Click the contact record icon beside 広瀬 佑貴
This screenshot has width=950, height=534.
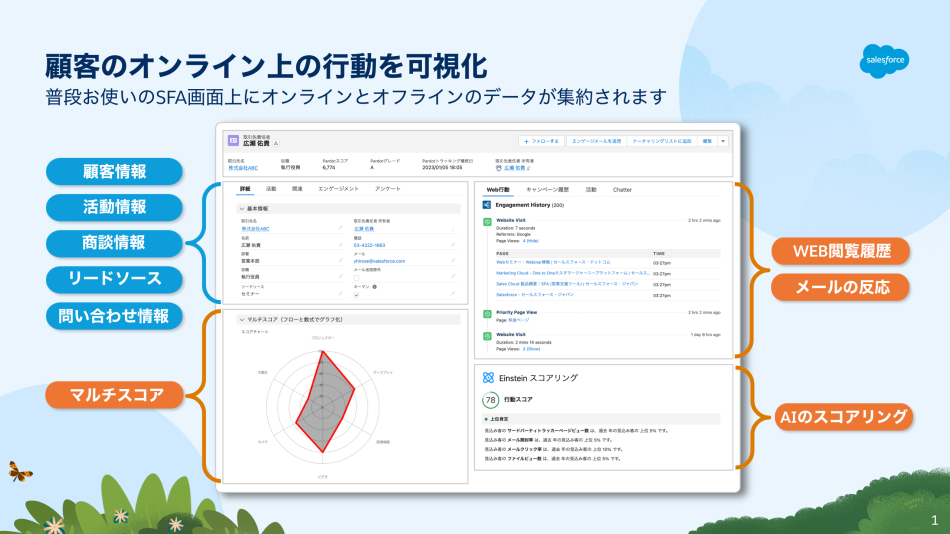(x=233, y=141)
